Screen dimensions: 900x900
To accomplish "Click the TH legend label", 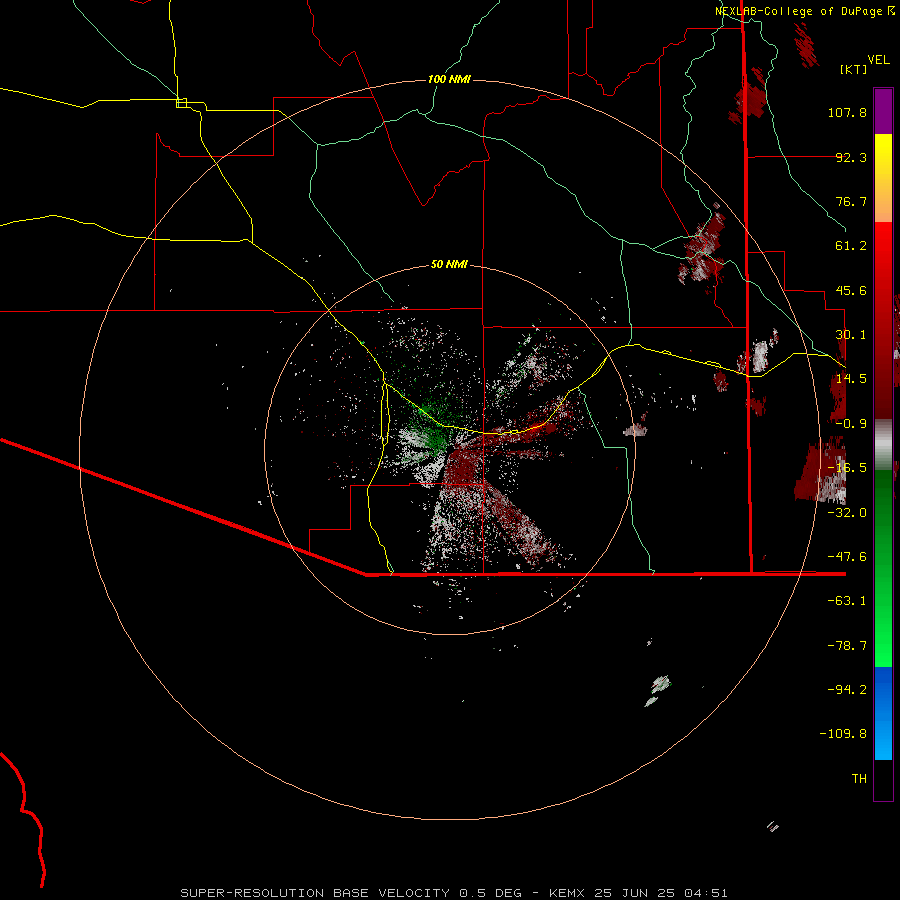I will tap(859, 779).
